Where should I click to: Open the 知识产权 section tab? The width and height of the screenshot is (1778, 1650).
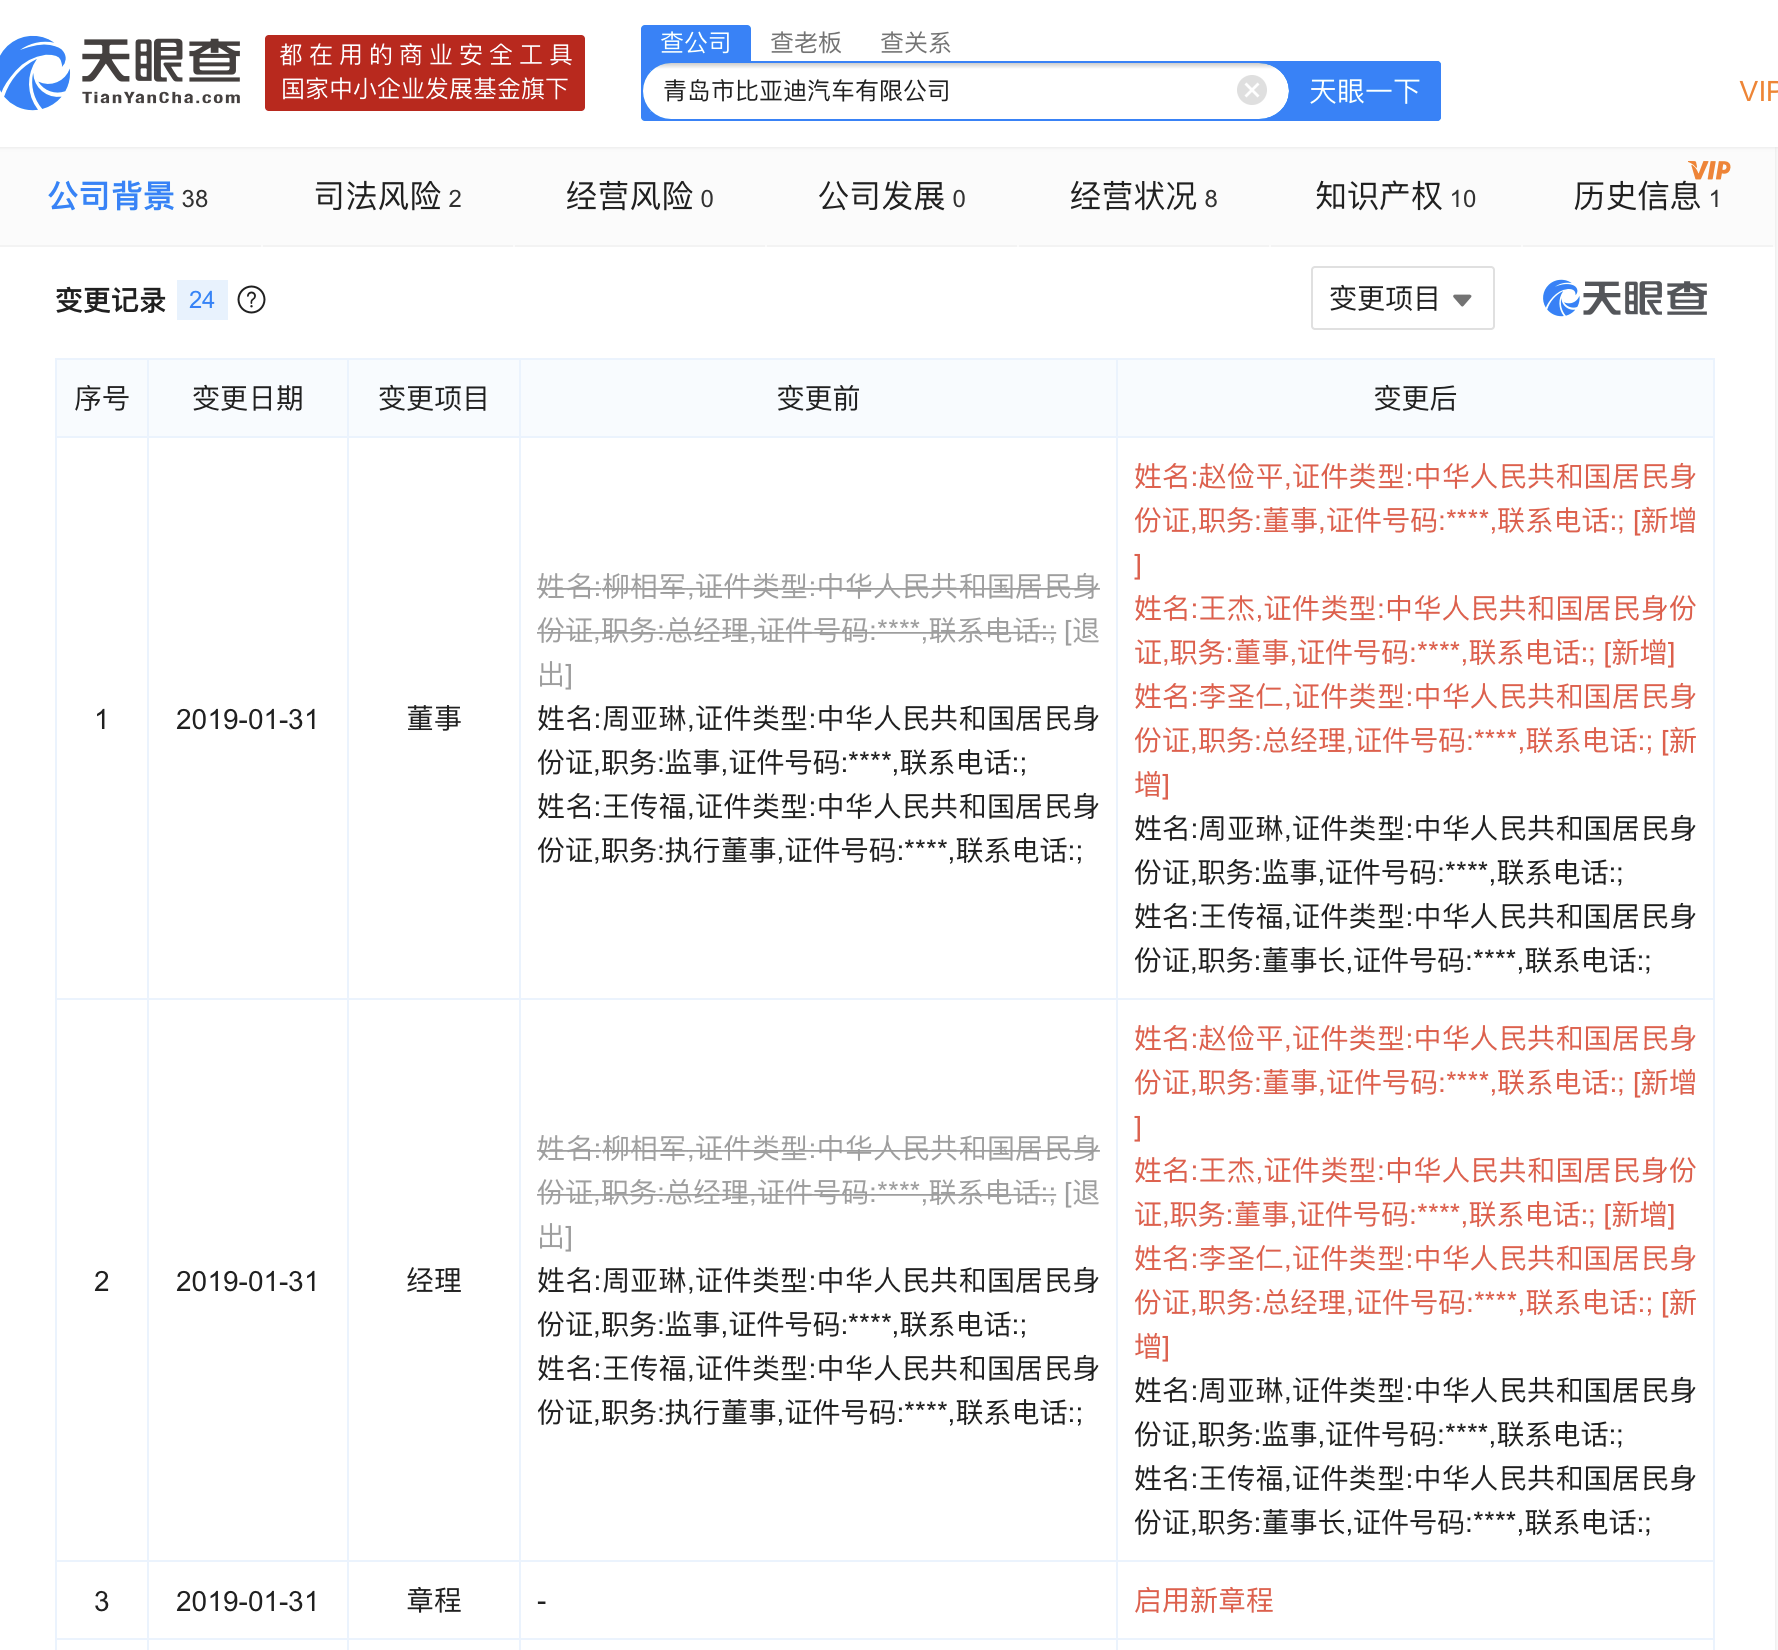[1395, 196]
